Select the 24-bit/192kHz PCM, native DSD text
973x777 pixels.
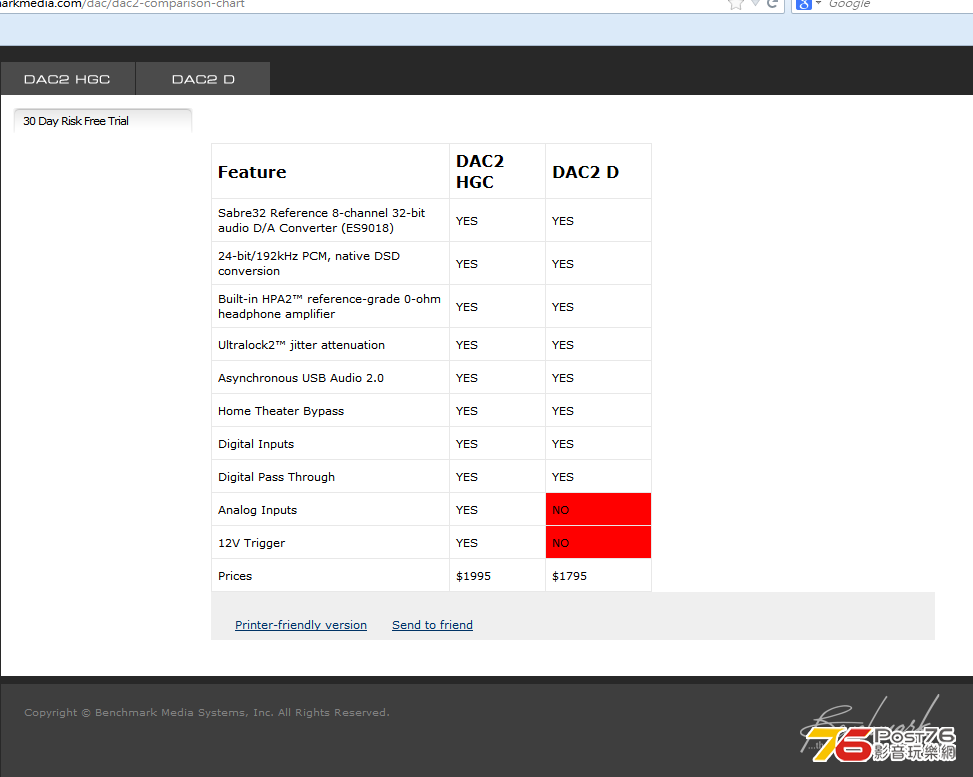click(309, 263)
